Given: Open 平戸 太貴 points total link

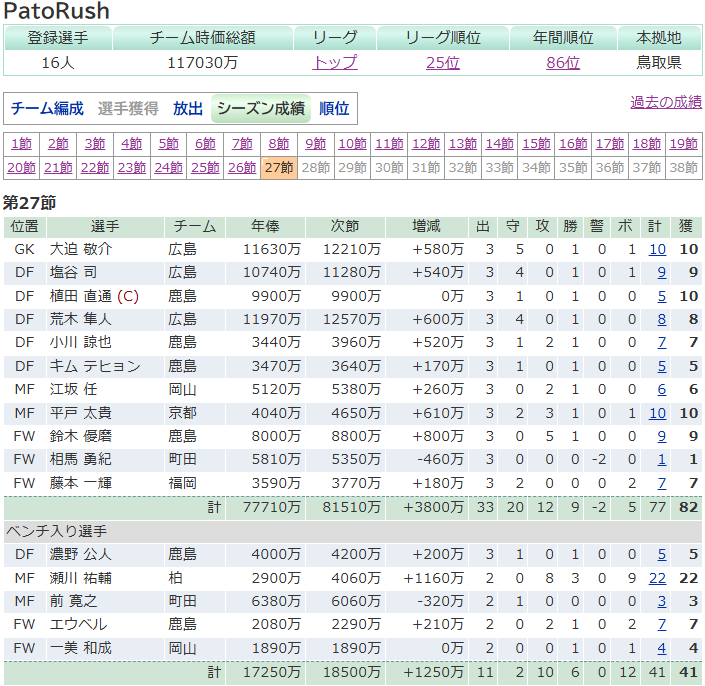Looking at the screenshot, I should (x=657, y=413).
